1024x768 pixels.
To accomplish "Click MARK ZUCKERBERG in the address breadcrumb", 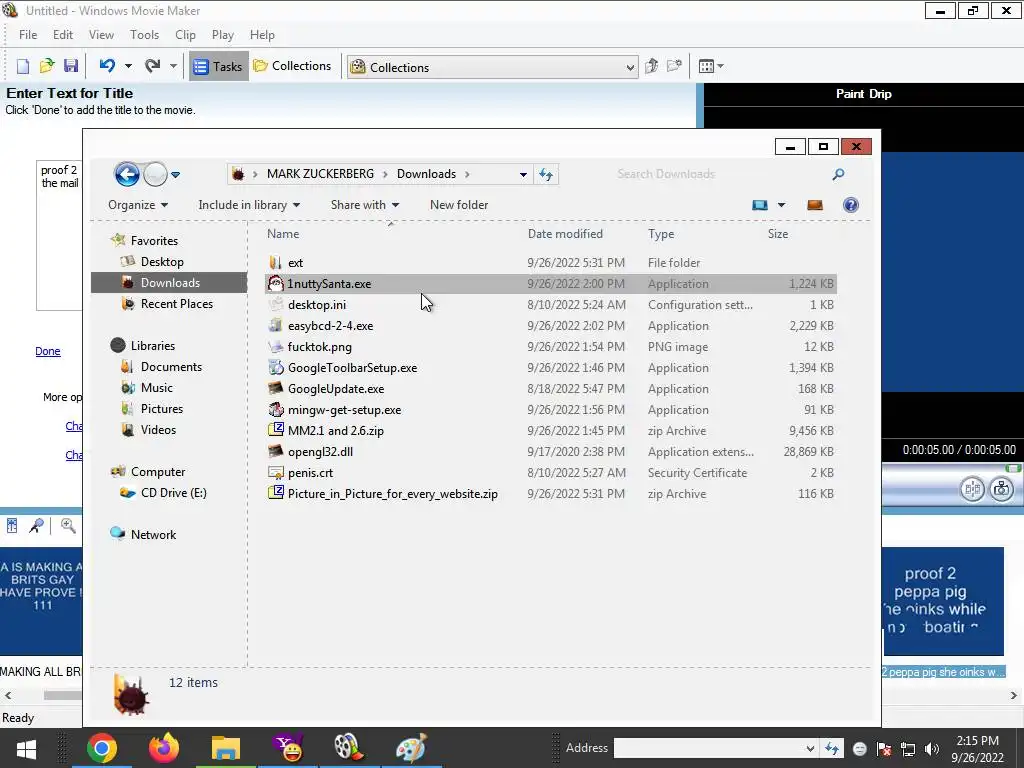I will pos(321,174).
